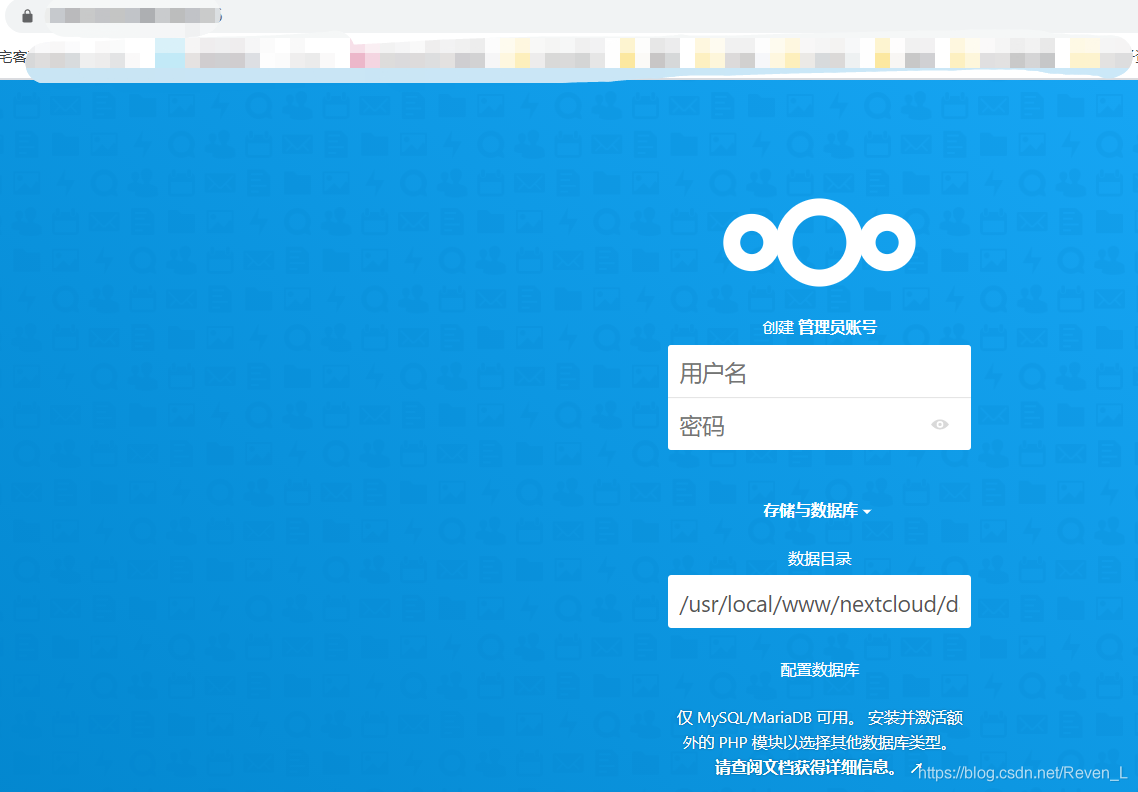Viewport: 1138px width, 792px height.
Task: Focus the 用户名 username field
Action: pyautogui.click(x=819, y=371)
